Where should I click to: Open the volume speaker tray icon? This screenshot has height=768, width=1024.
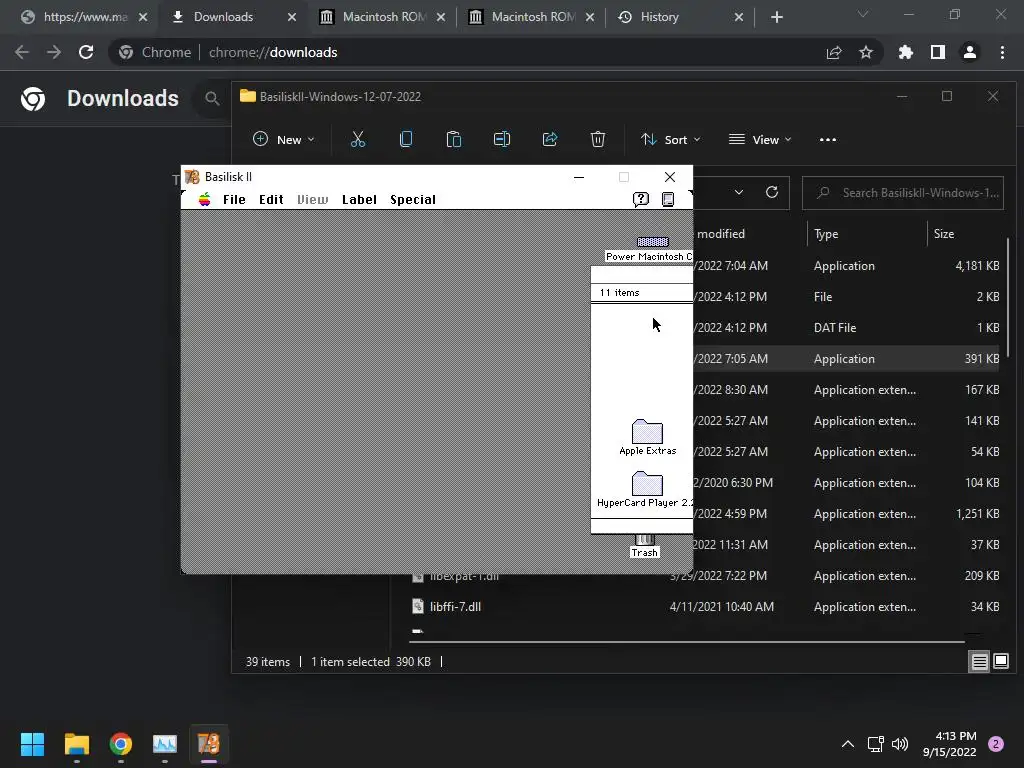[x=900, y=744]
